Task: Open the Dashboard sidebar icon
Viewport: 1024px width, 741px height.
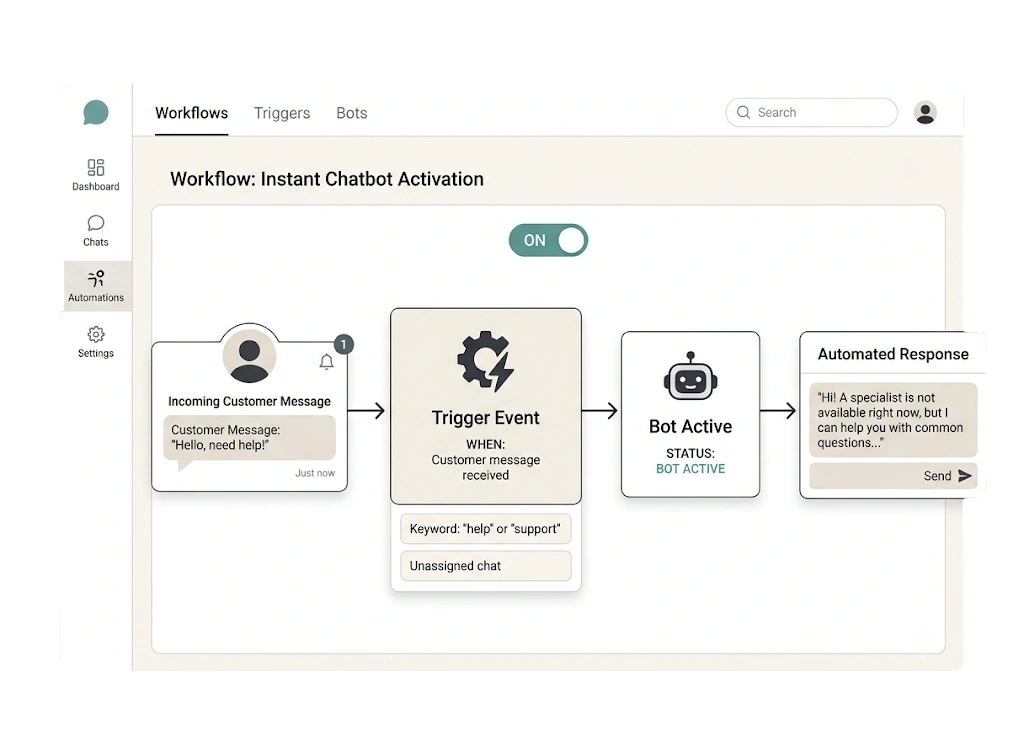Action: pyautogui.click(x=96, y=167)
